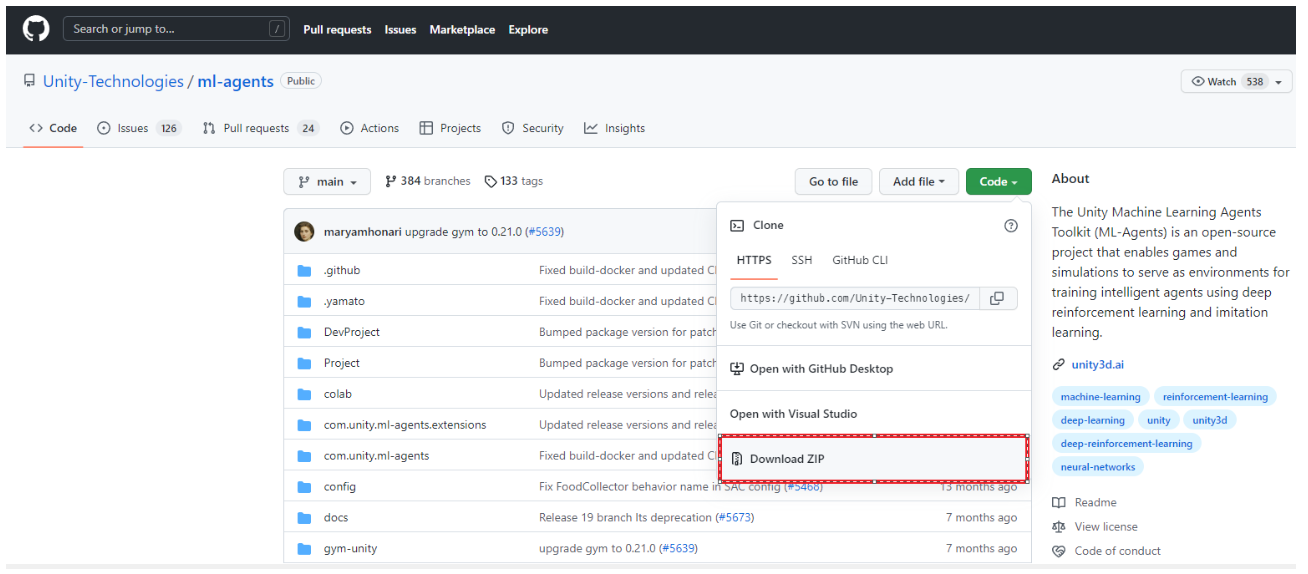The image size is (1308, 574).
Task: Open commit link #5639 beside maryamhonari
Action: (544, 232)
